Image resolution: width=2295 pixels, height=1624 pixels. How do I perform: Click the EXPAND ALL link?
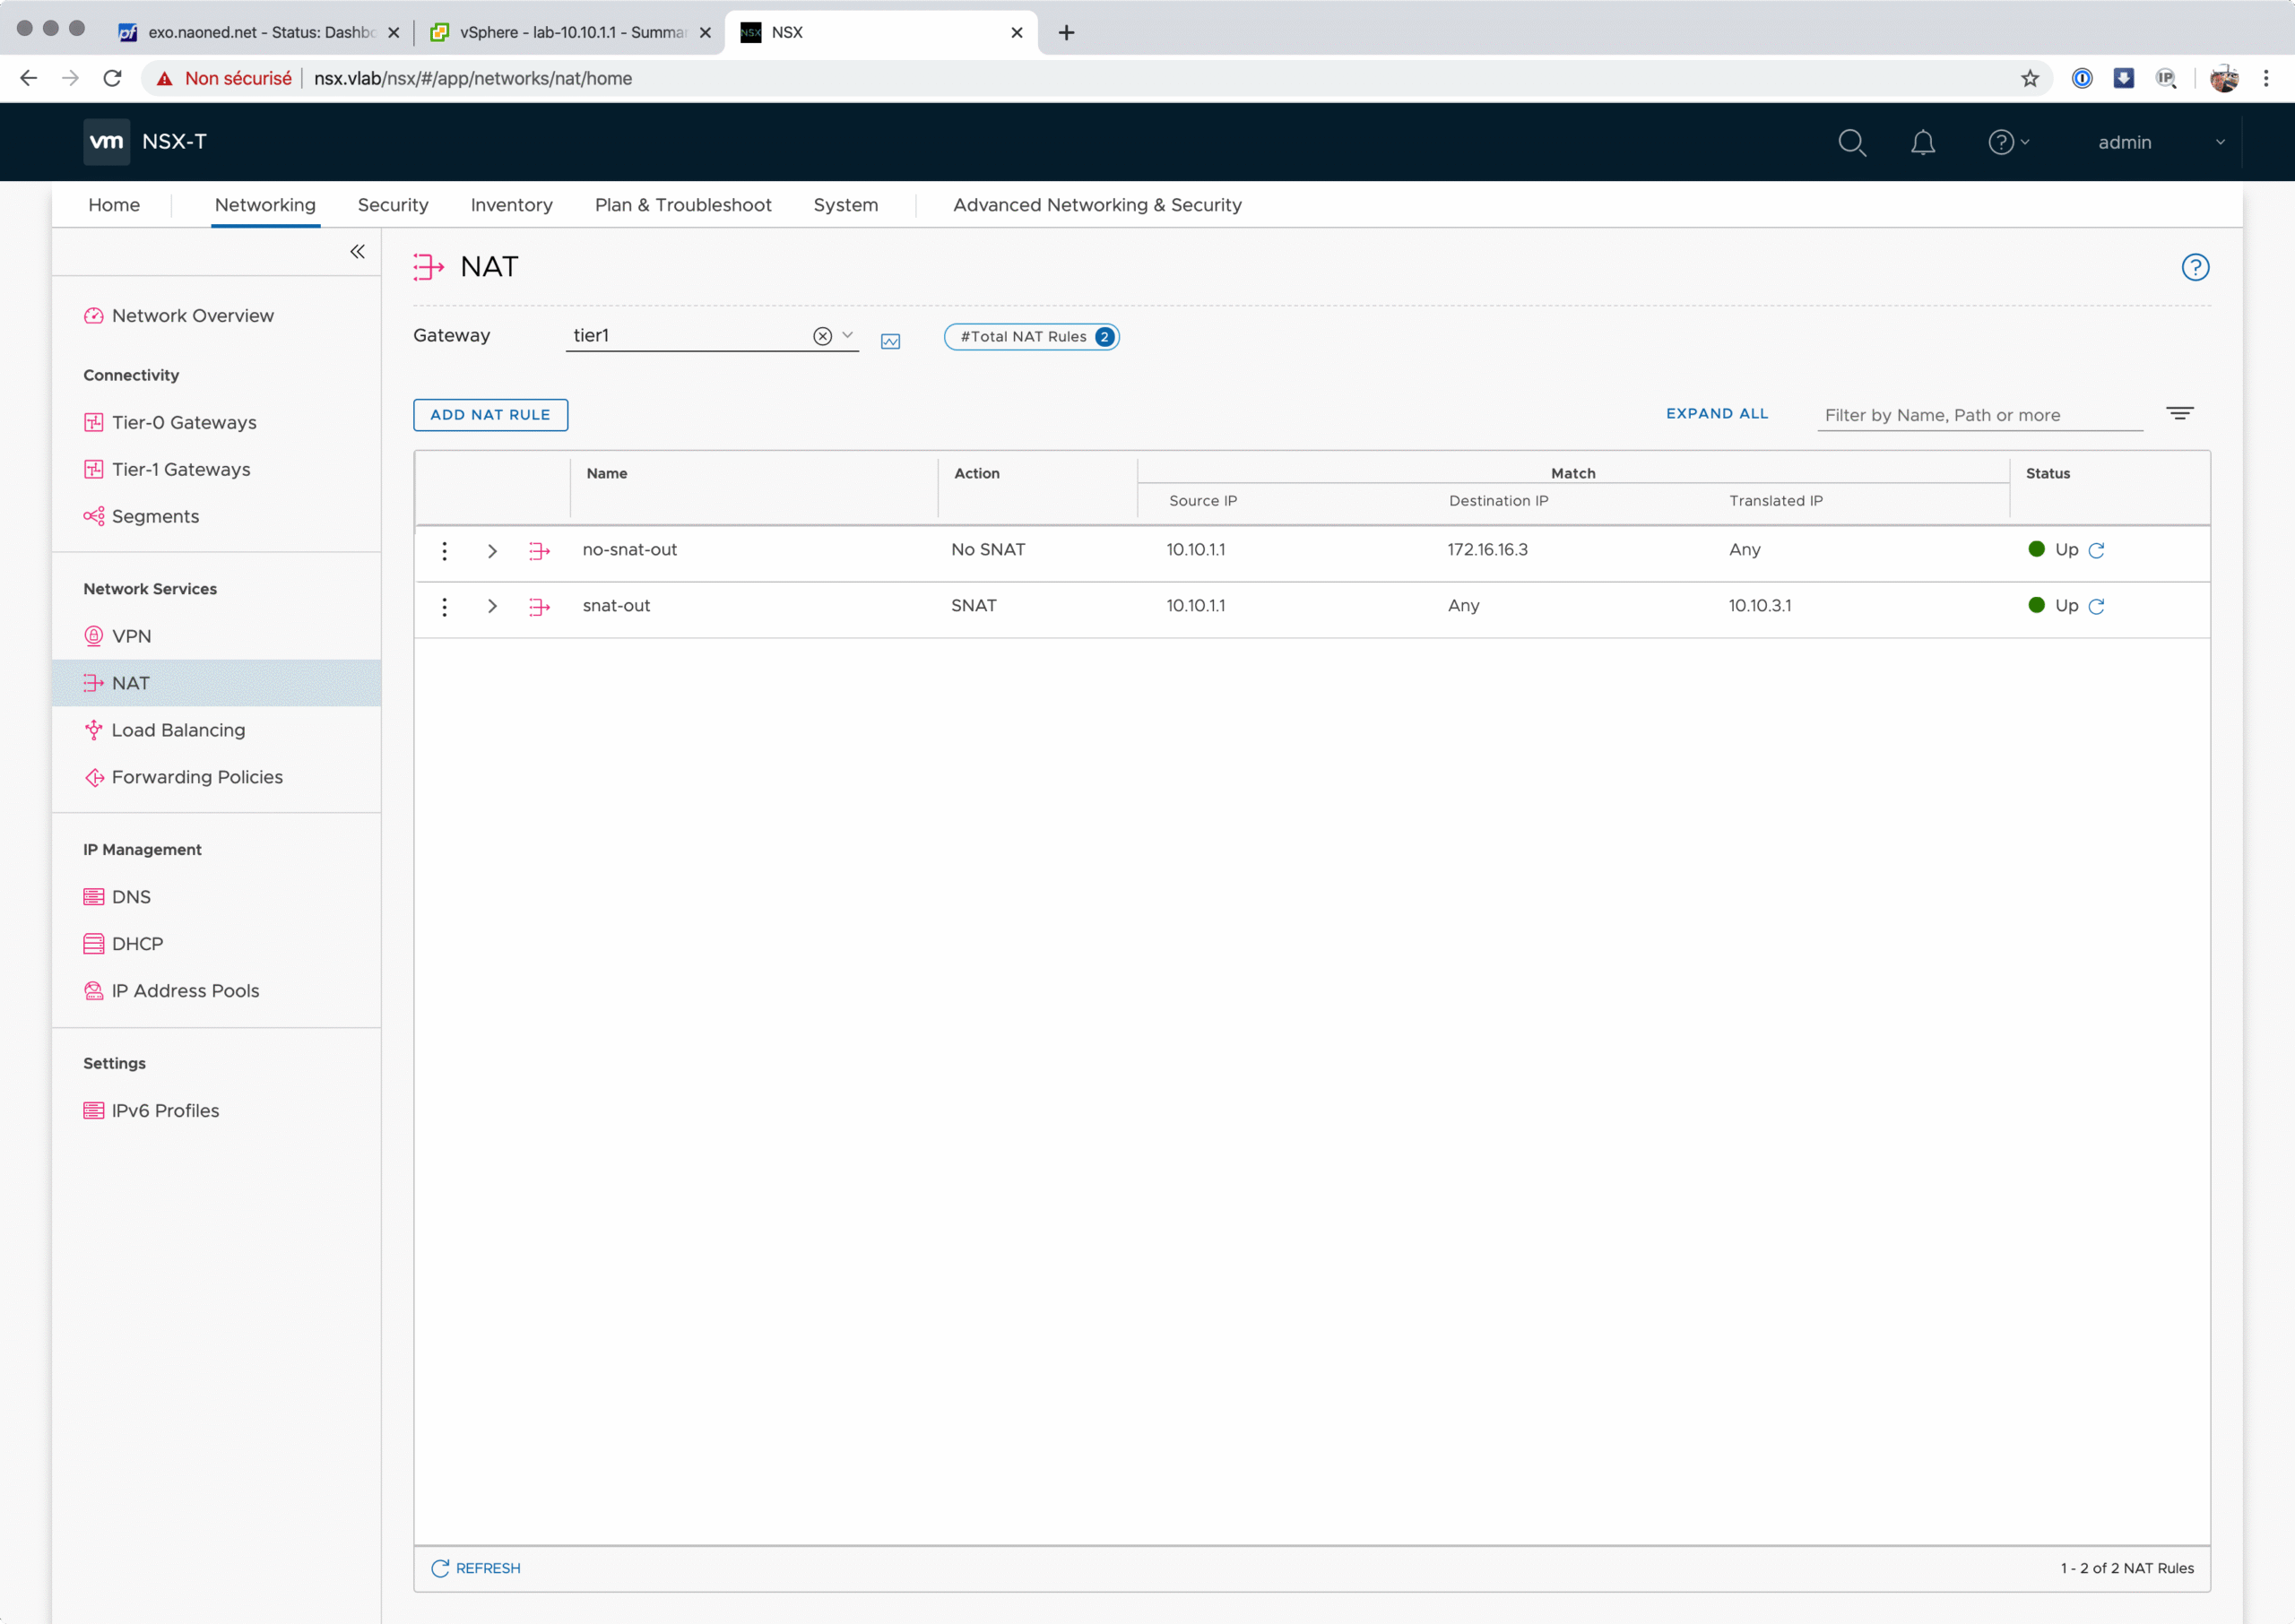coord(1716,413)
